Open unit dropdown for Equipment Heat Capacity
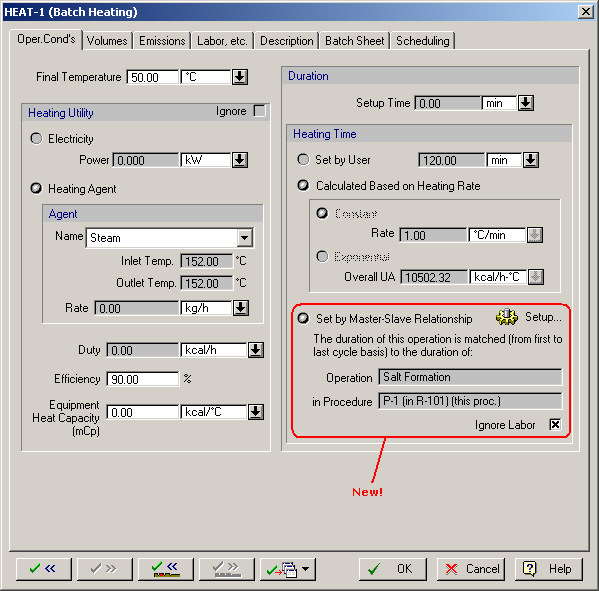Screen dimensions: 599x591 coord(256,412)
